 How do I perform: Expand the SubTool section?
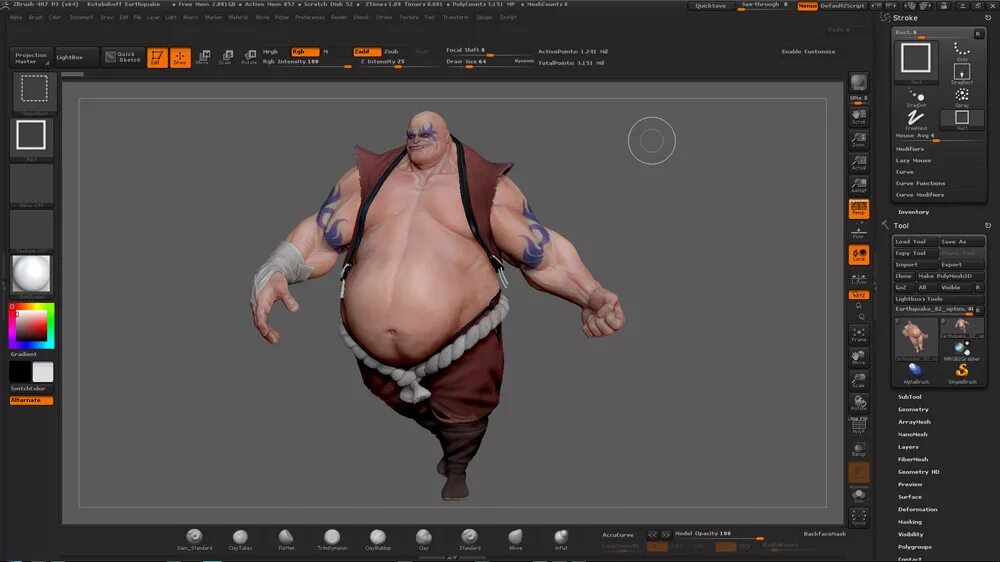[910, 397]
